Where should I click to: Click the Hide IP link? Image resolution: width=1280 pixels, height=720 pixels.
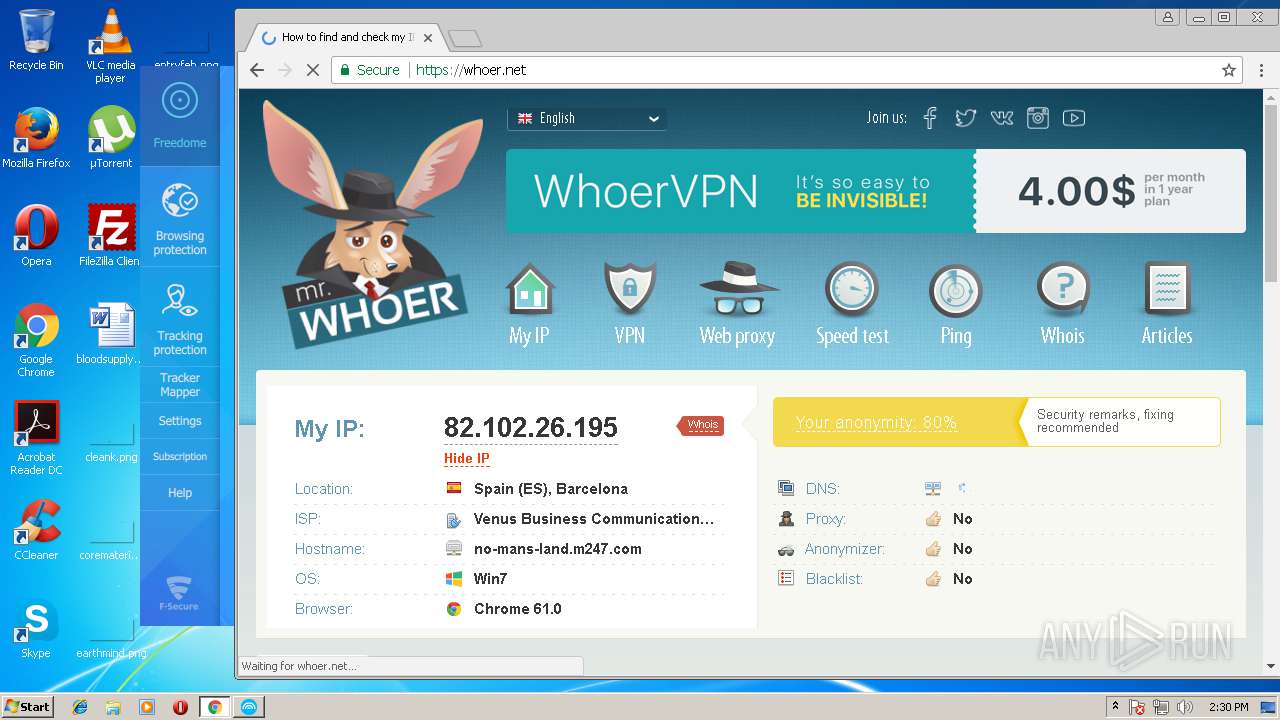[x=467, y=459]
